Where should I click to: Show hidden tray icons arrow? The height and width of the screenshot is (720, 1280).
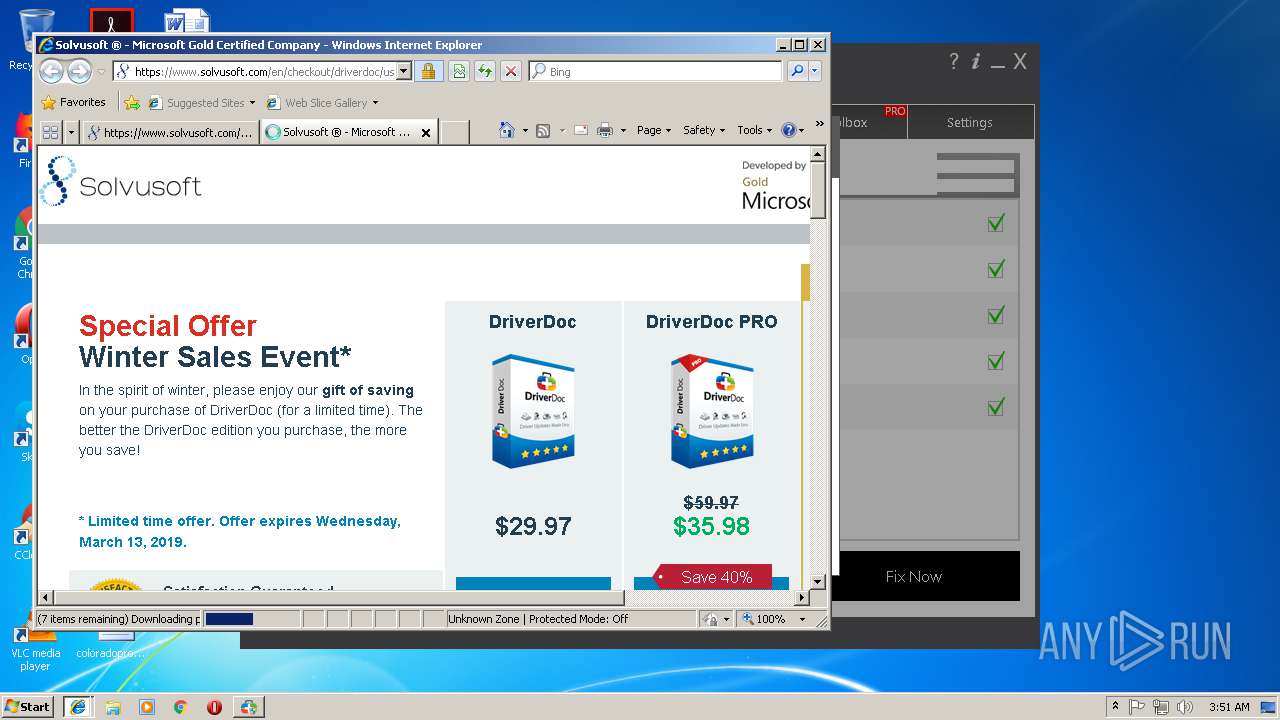[x=1115, y=707]
